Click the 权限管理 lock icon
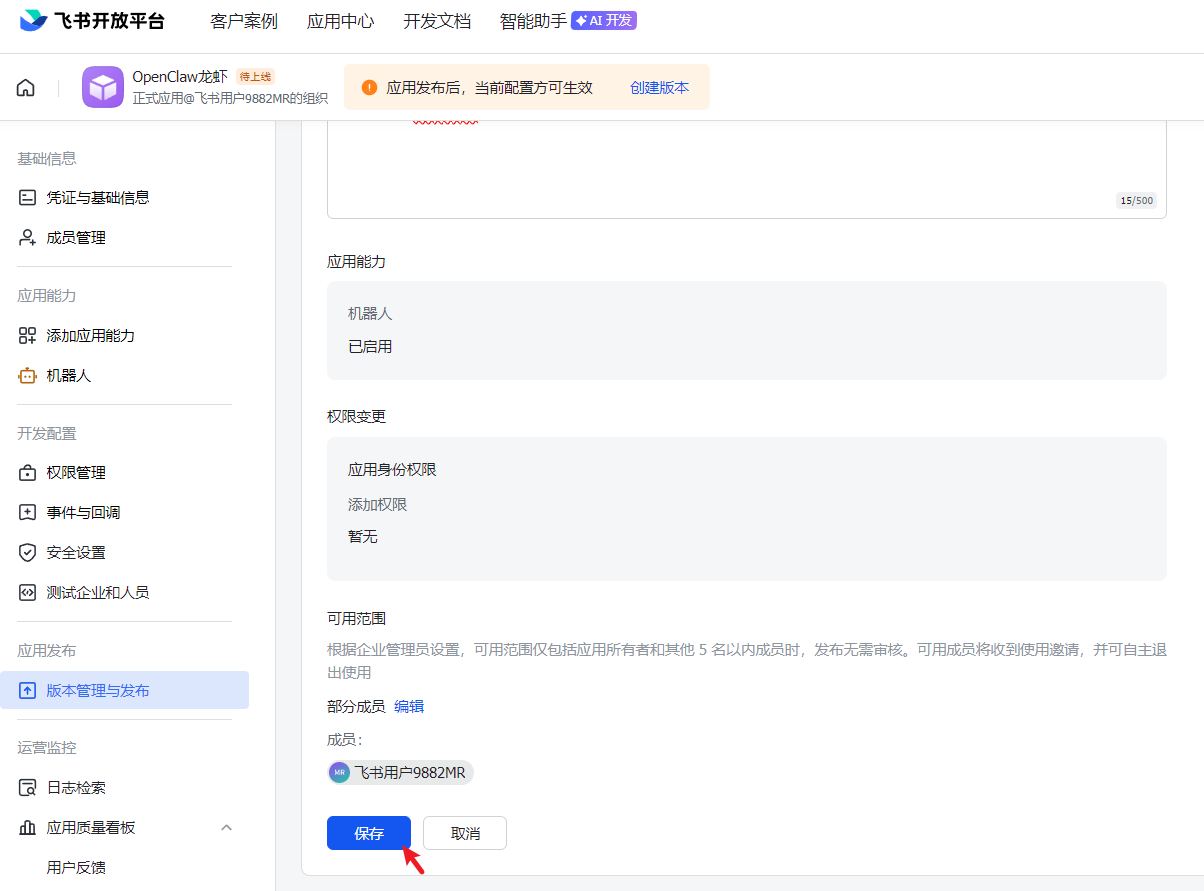The image size is (1204, 891). (28, 473)
